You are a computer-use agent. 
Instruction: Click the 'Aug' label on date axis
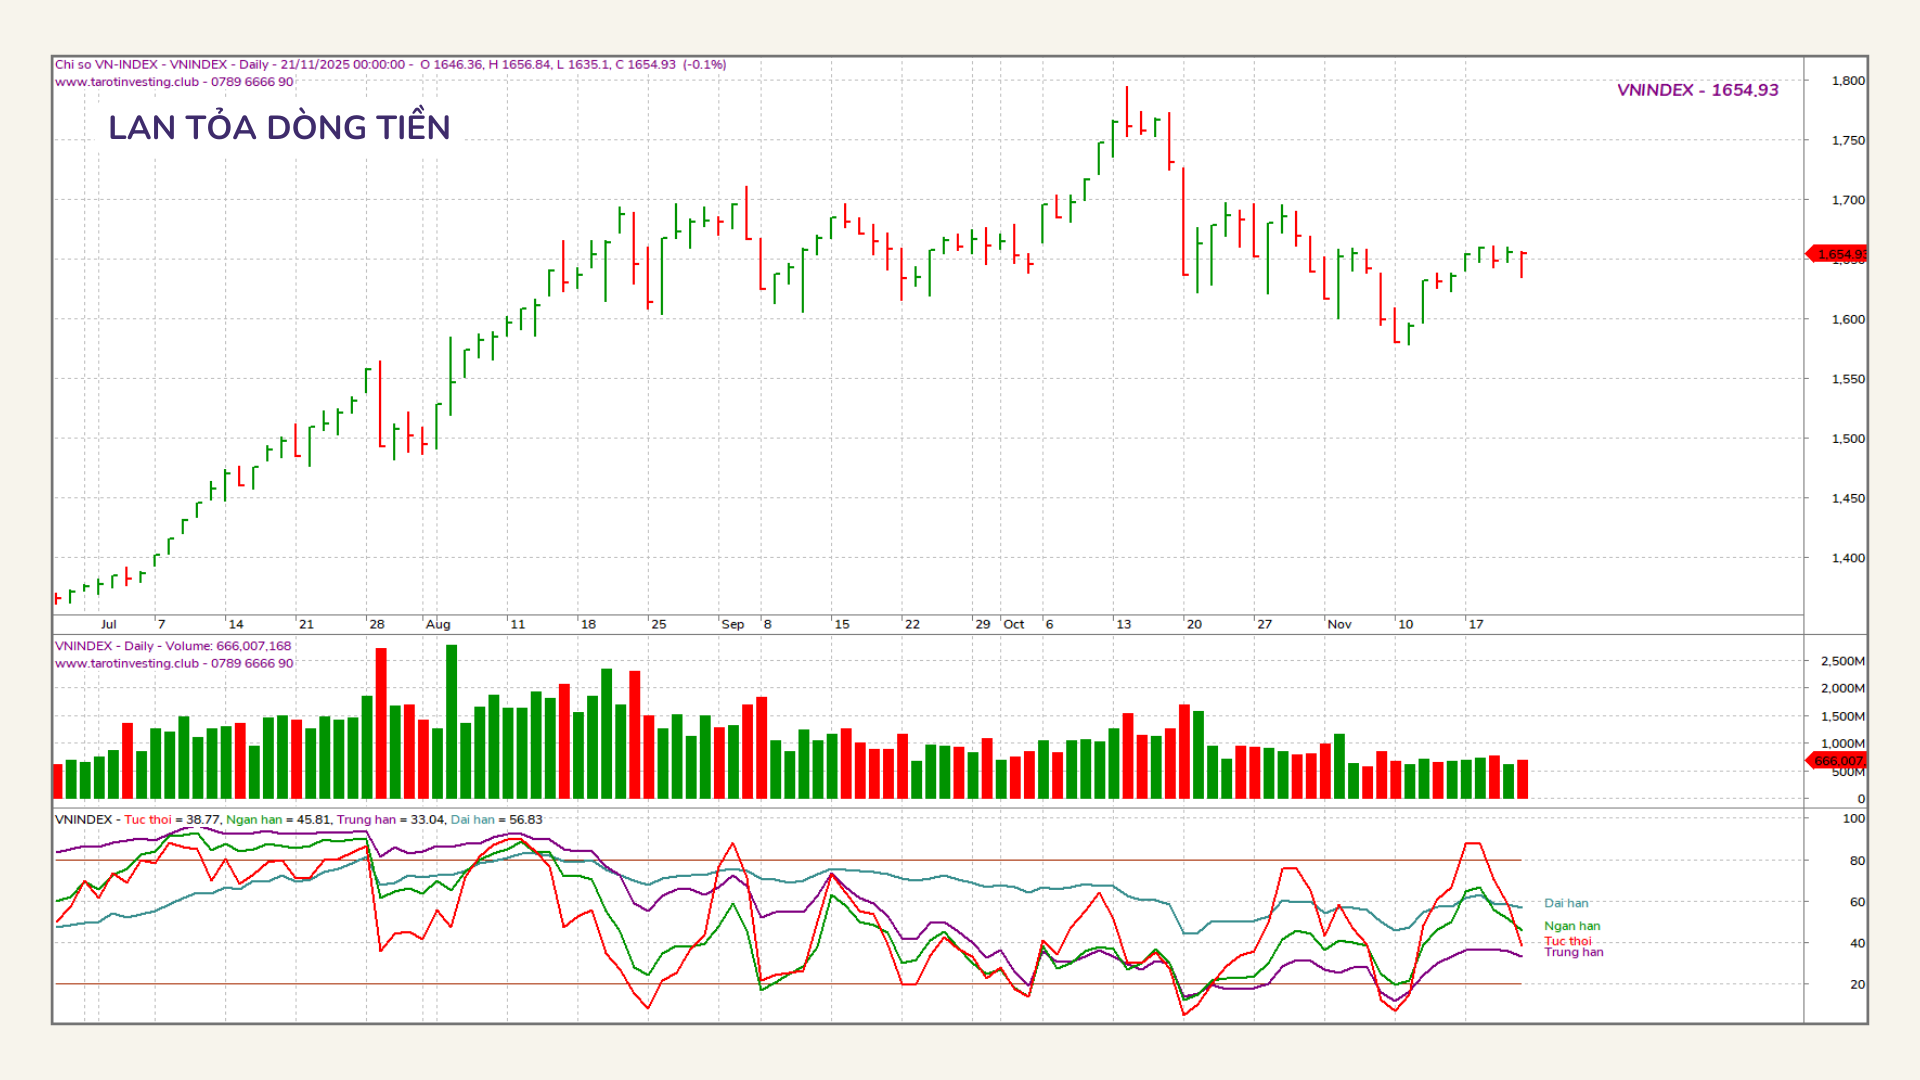tap(438, 624)
